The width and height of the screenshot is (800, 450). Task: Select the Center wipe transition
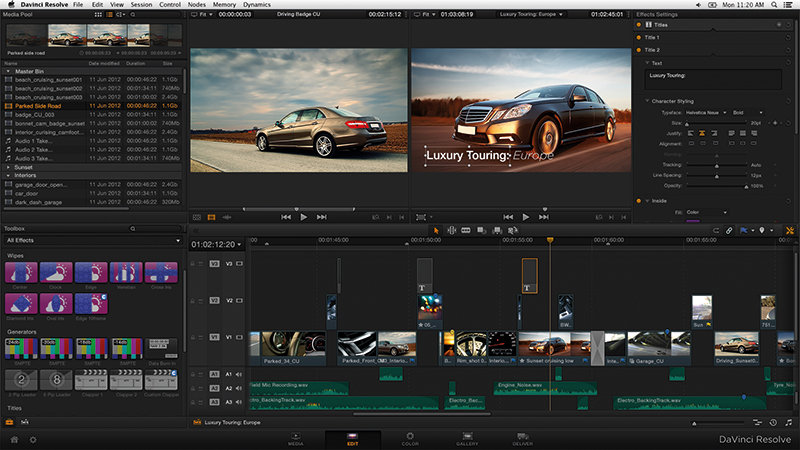click(x=21, y=272)
